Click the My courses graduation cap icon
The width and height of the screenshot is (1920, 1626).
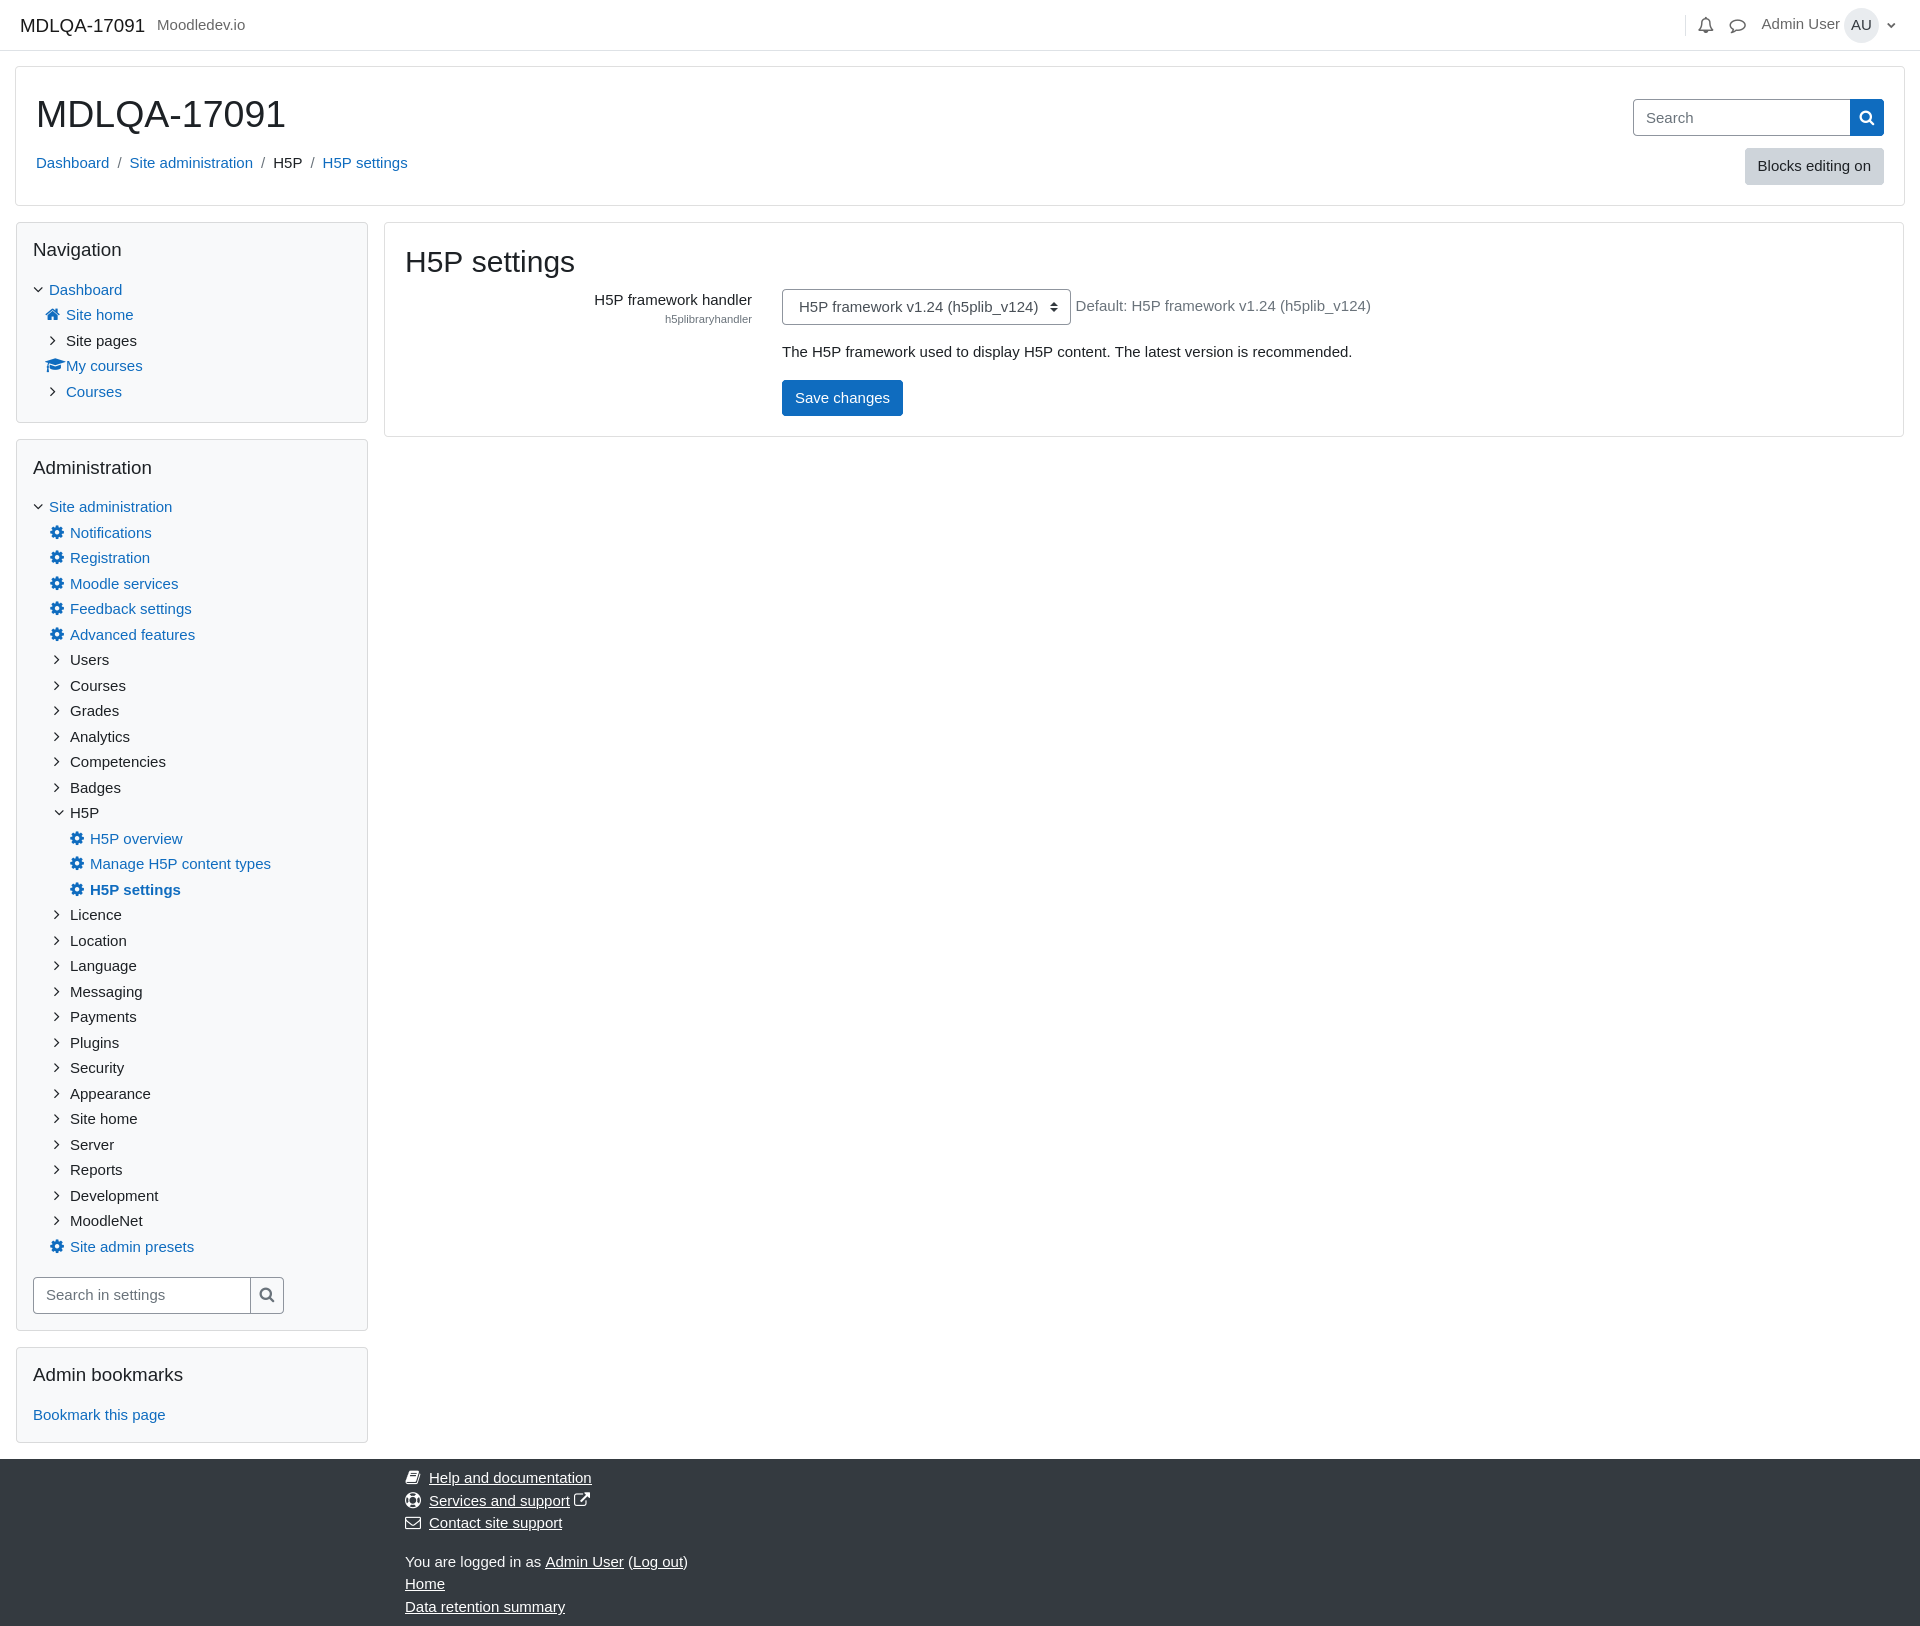pyautogui.click(x=54, y=366)
